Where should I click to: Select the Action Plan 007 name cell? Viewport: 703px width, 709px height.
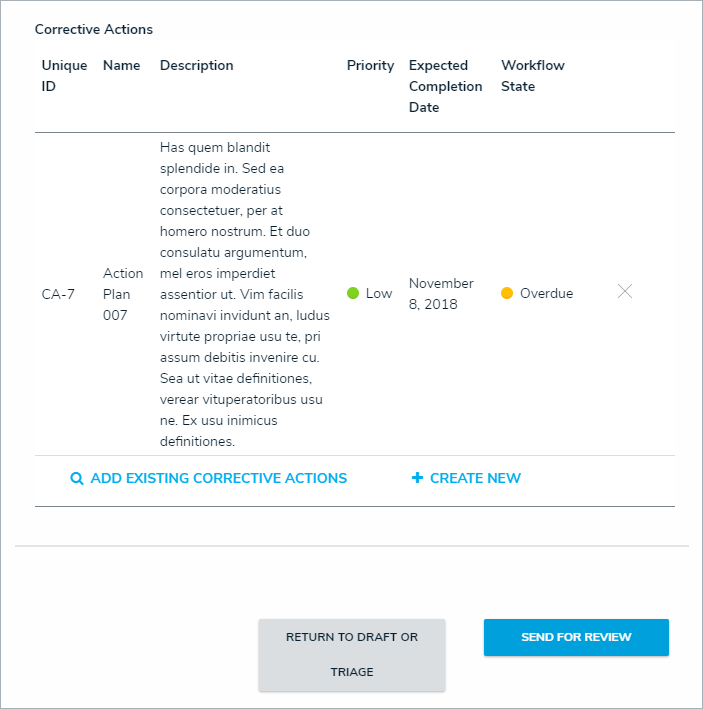[x=123, y=294]
